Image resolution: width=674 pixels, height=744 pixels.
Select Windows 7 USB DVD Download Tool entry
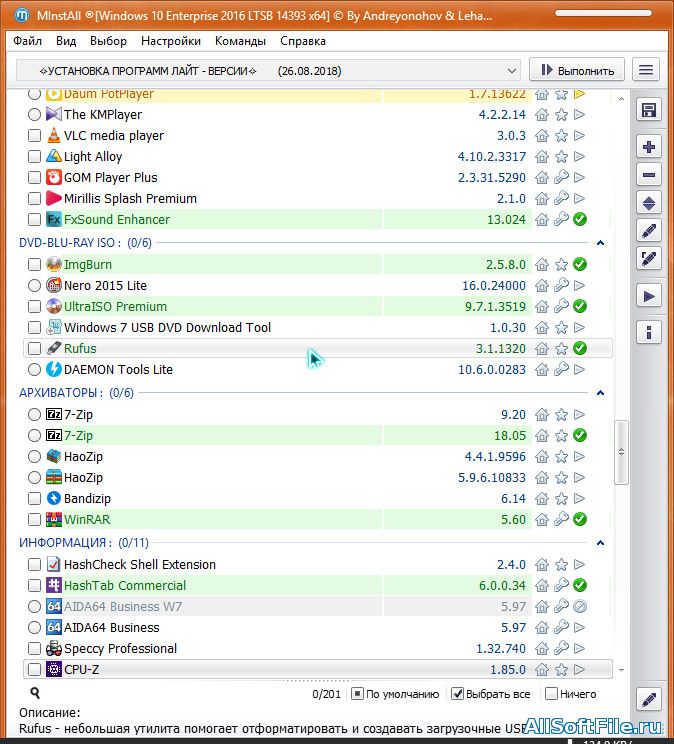[167, 328]
